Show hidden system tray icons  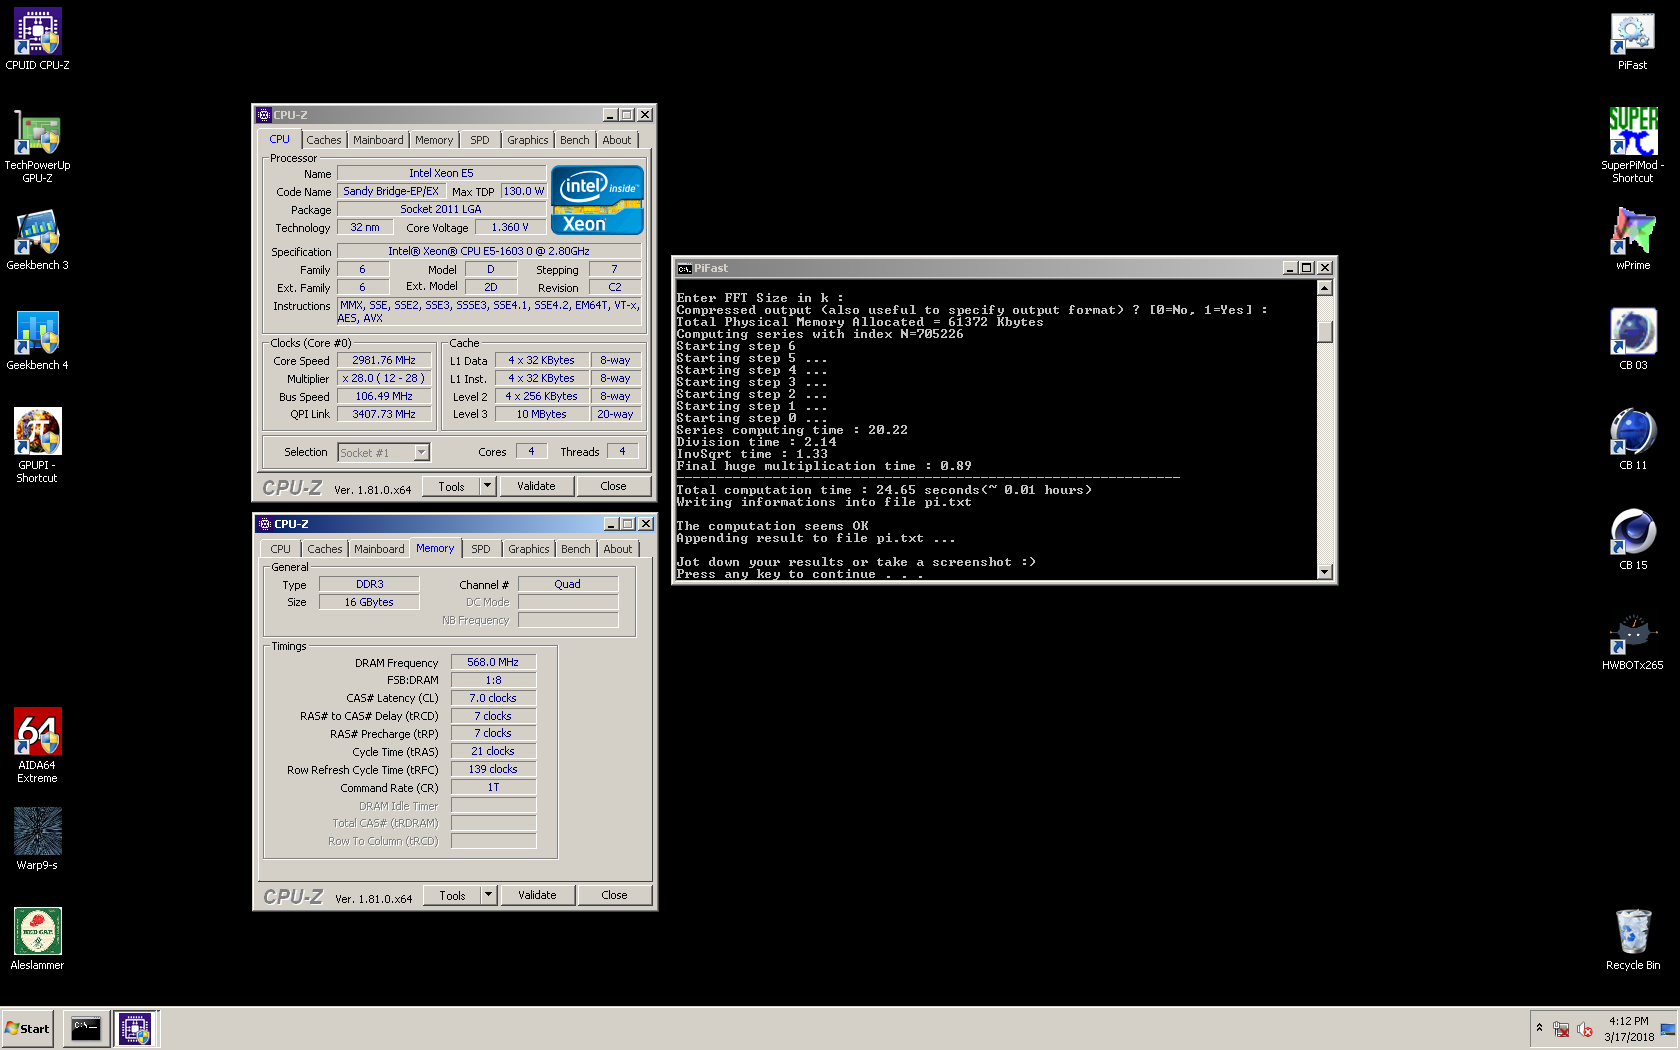[1539, 1028]
